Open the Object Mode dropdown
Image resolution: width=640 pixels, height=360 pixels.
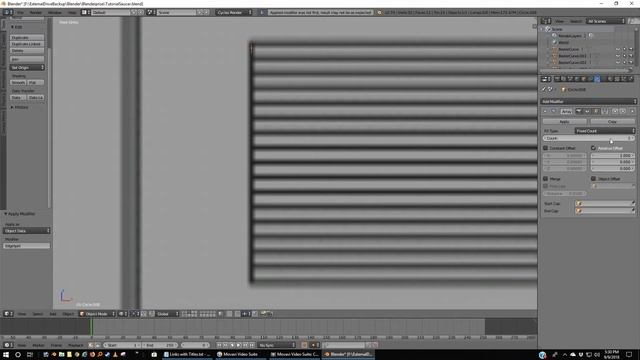[97, 314]
